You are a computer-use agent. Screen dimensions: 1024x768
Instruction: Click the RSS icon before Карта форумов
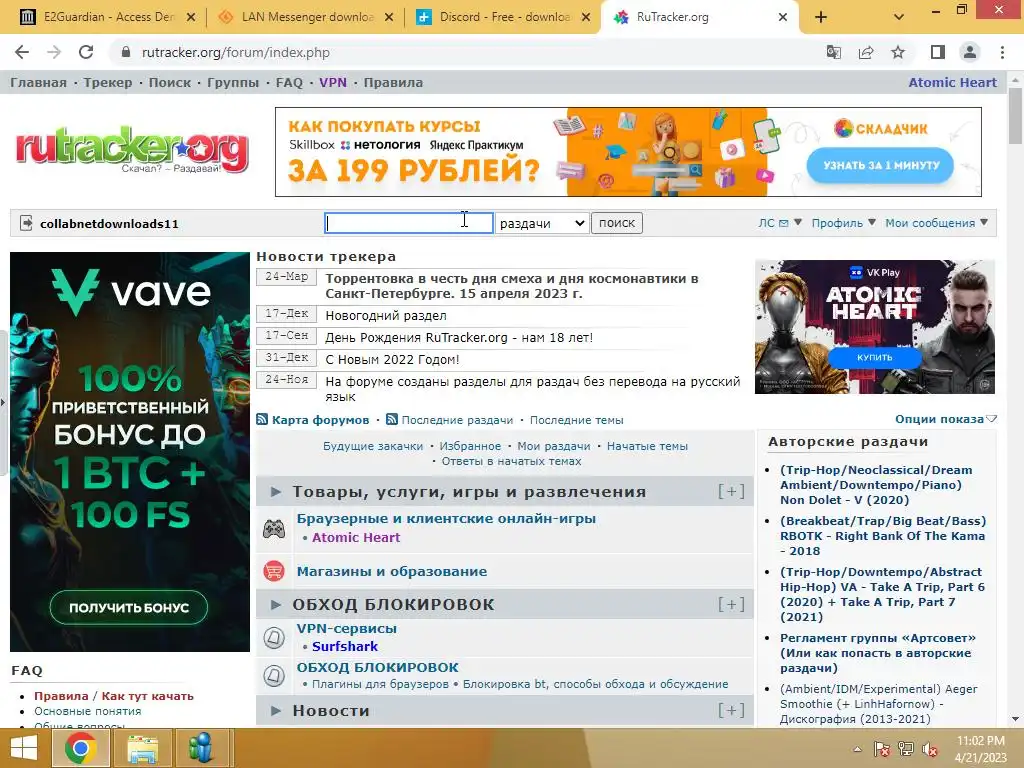[x=262, y=419]
